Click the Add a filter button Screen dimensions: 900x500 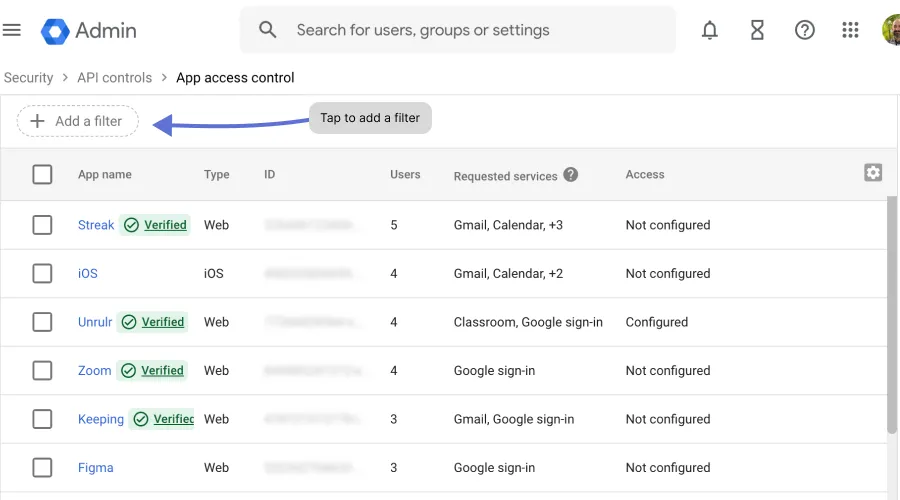point(78,121)
